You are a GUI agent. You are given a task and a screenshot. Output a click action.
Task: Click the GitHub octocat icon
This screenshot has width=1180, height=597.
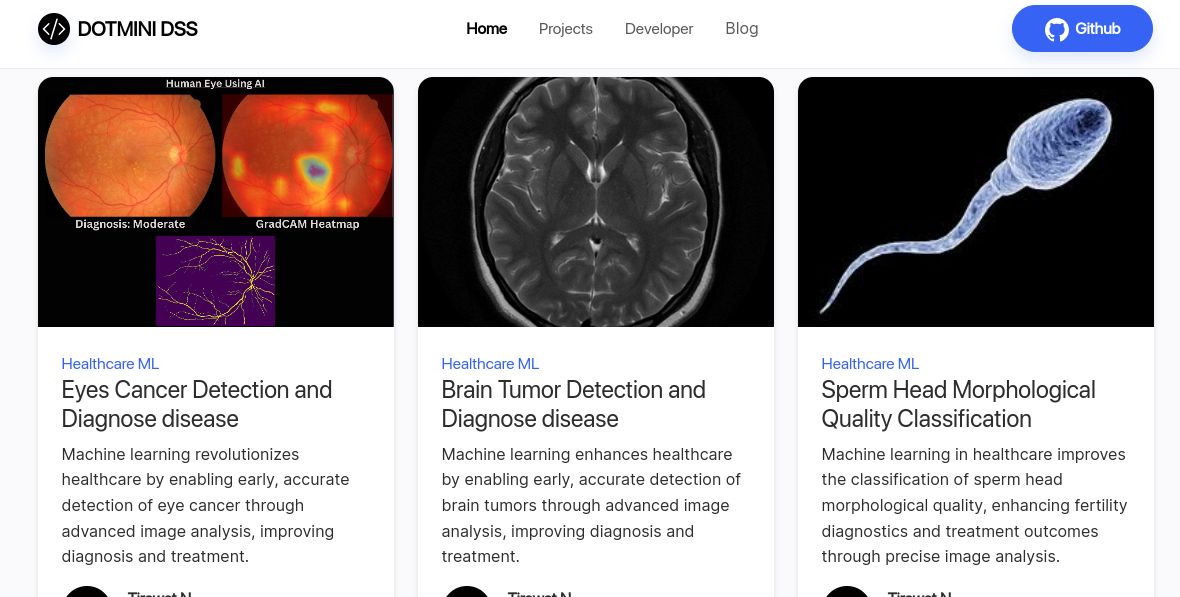coord(1056,29)
